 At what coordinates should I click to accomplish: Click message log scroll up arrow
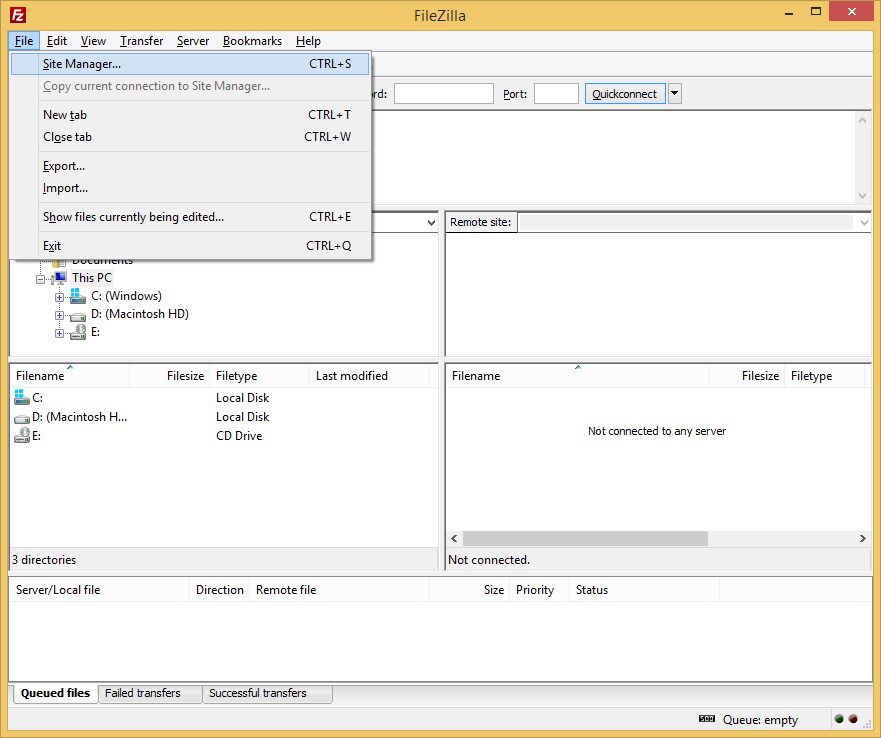click(x=862, y=120)
